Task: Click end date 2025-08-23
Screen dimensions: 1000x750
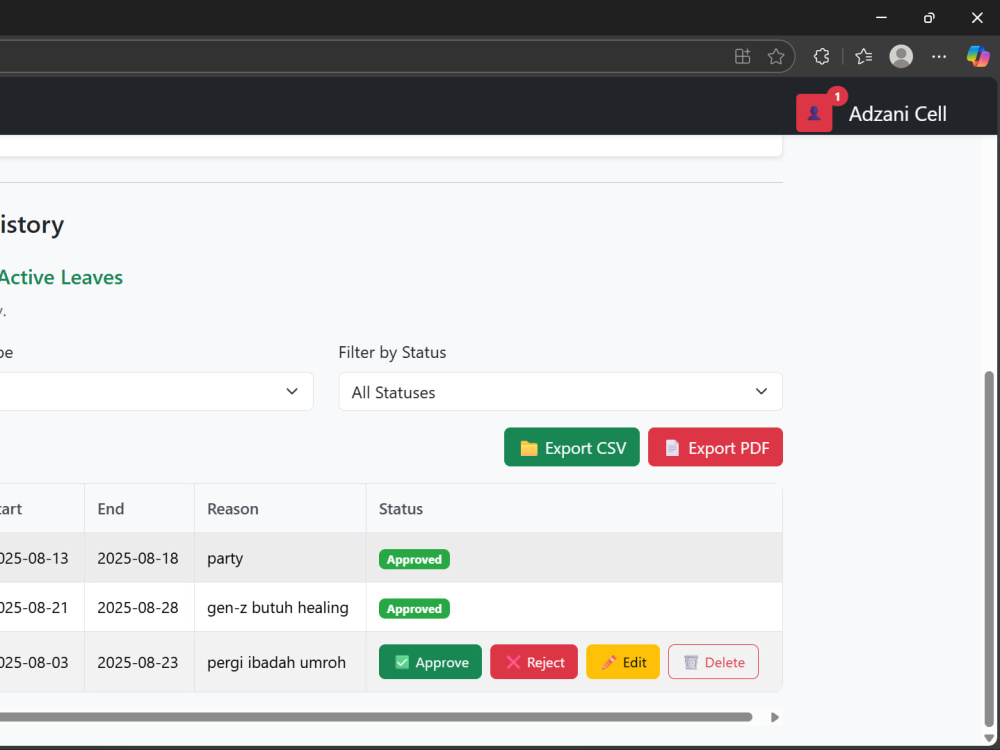Action: (138, 663)
